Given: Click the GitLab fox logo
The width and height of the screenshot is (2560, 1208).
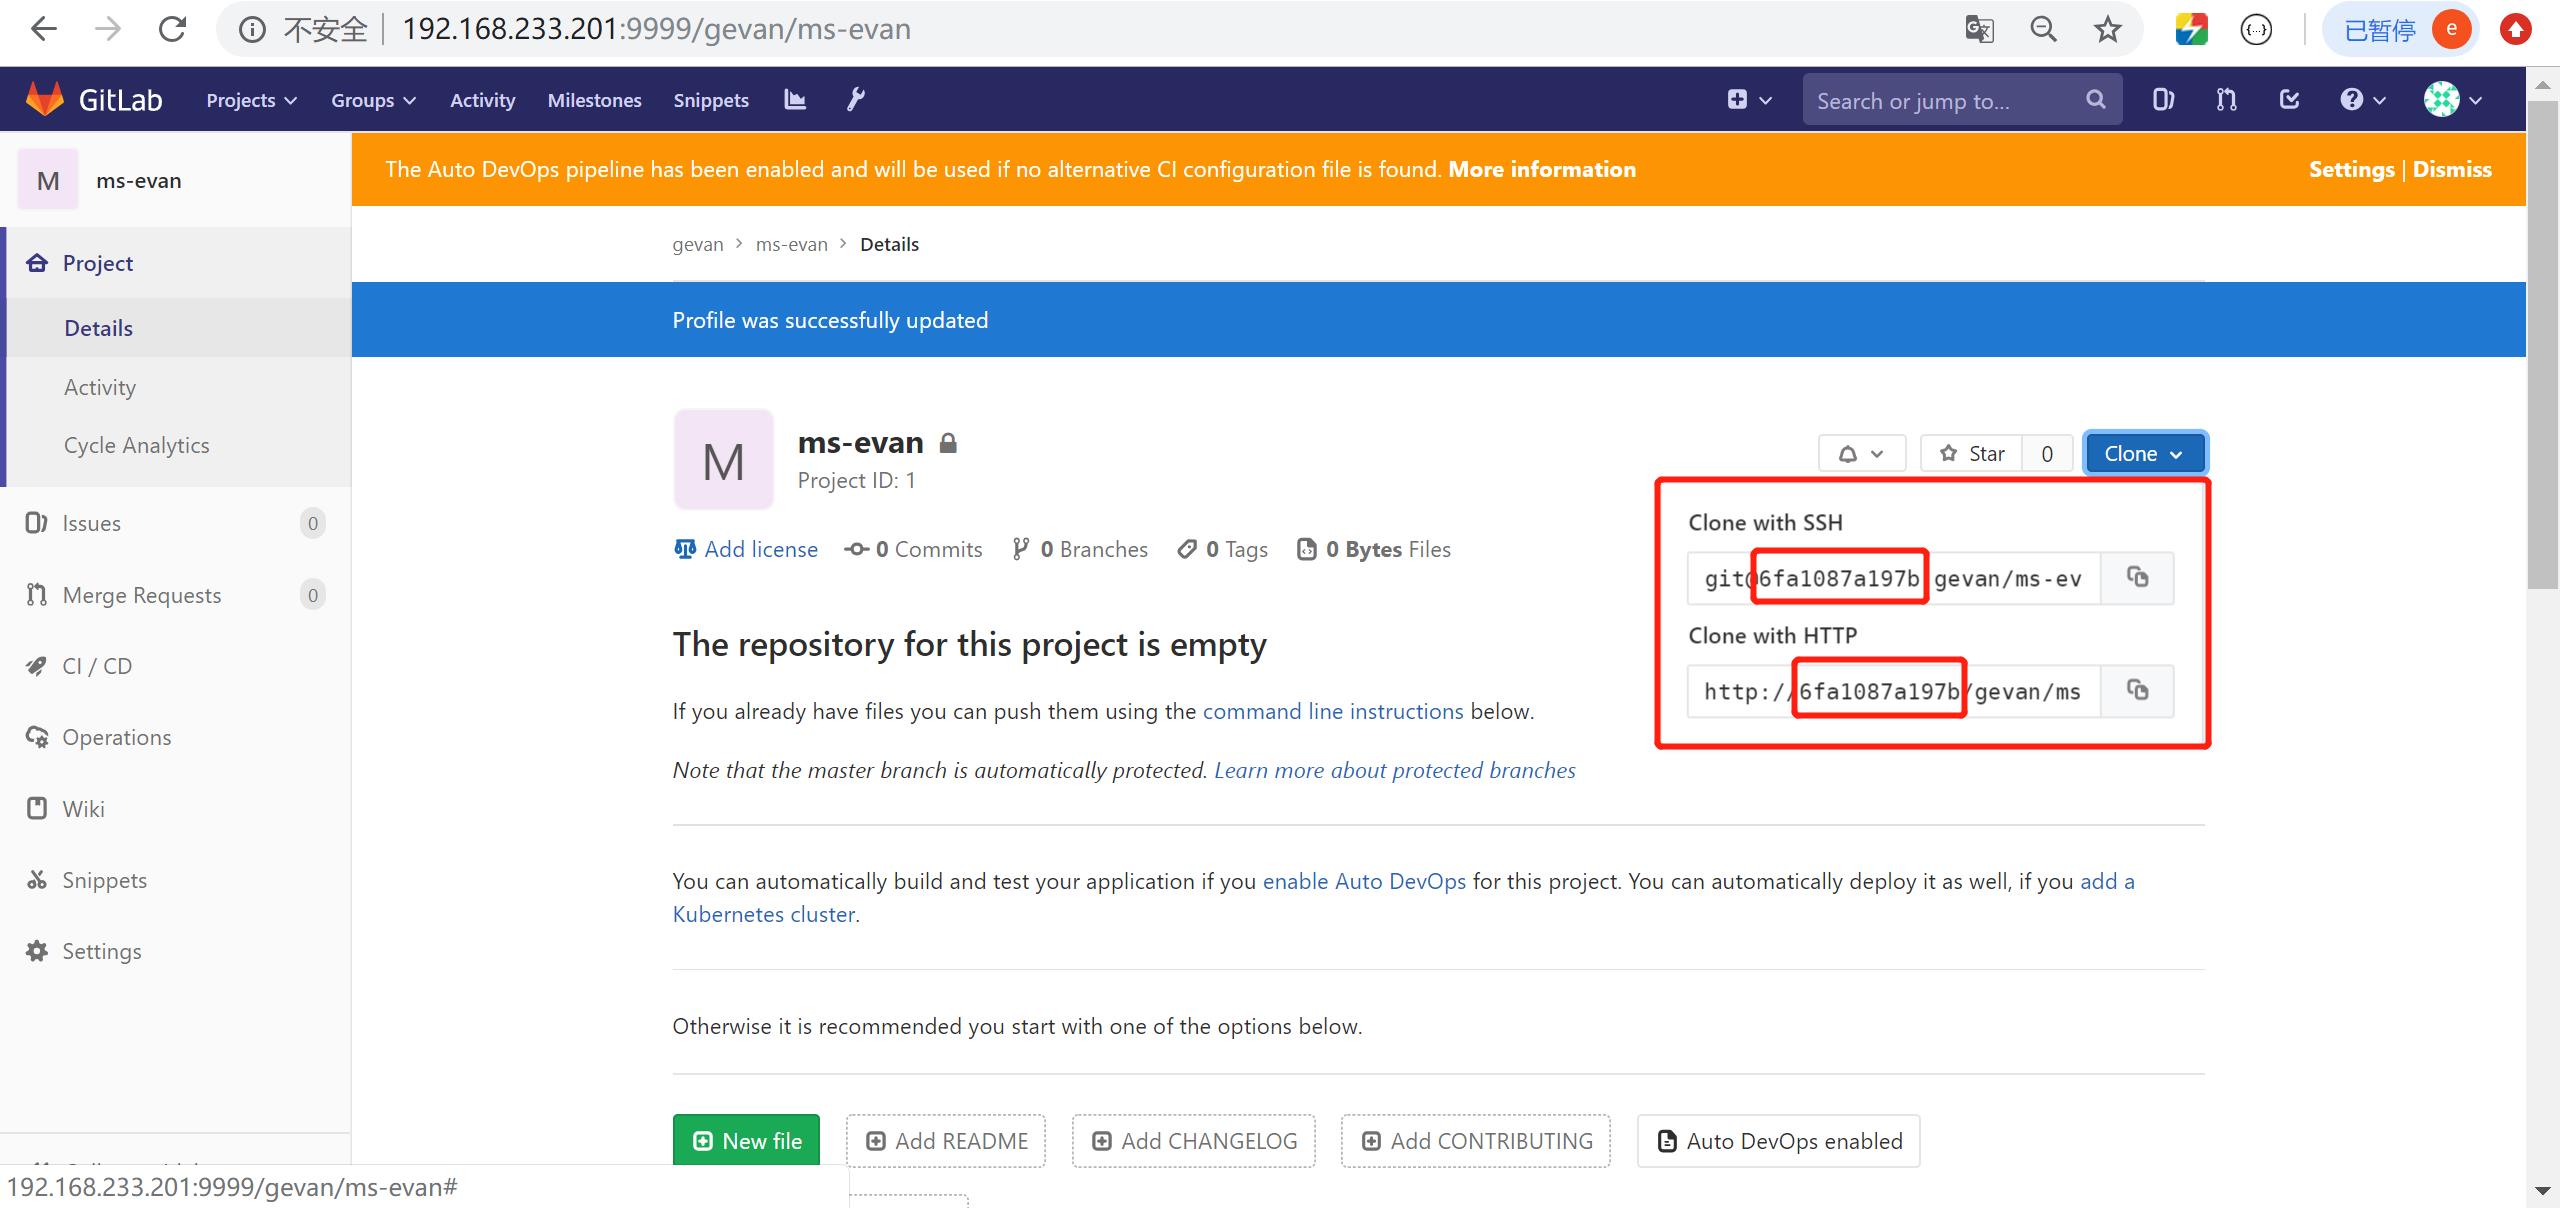Looking at the screenshot, I should coord(45,99).
